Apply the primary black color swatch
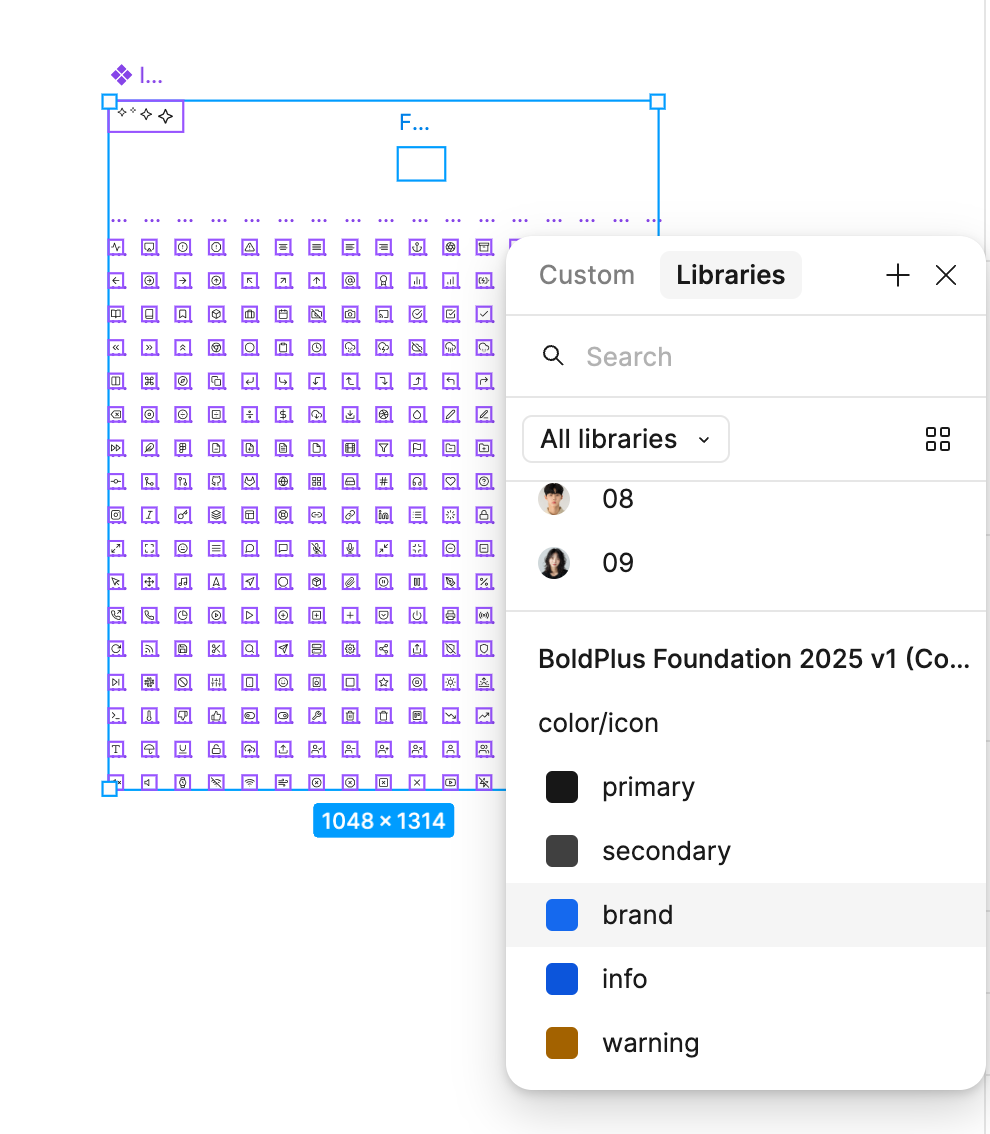The image size is (990, 1134). click(562, 787)
